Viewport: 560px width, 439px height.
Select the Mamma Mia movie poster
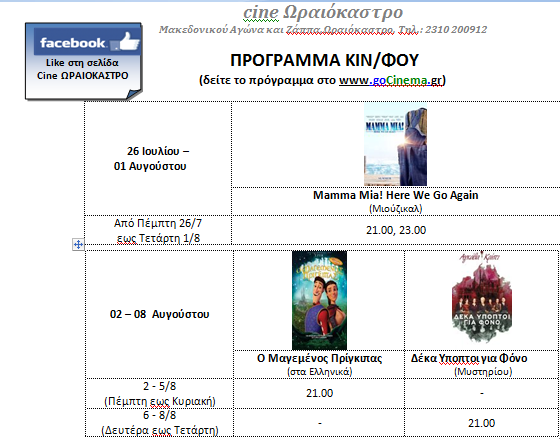click(395, 145)
